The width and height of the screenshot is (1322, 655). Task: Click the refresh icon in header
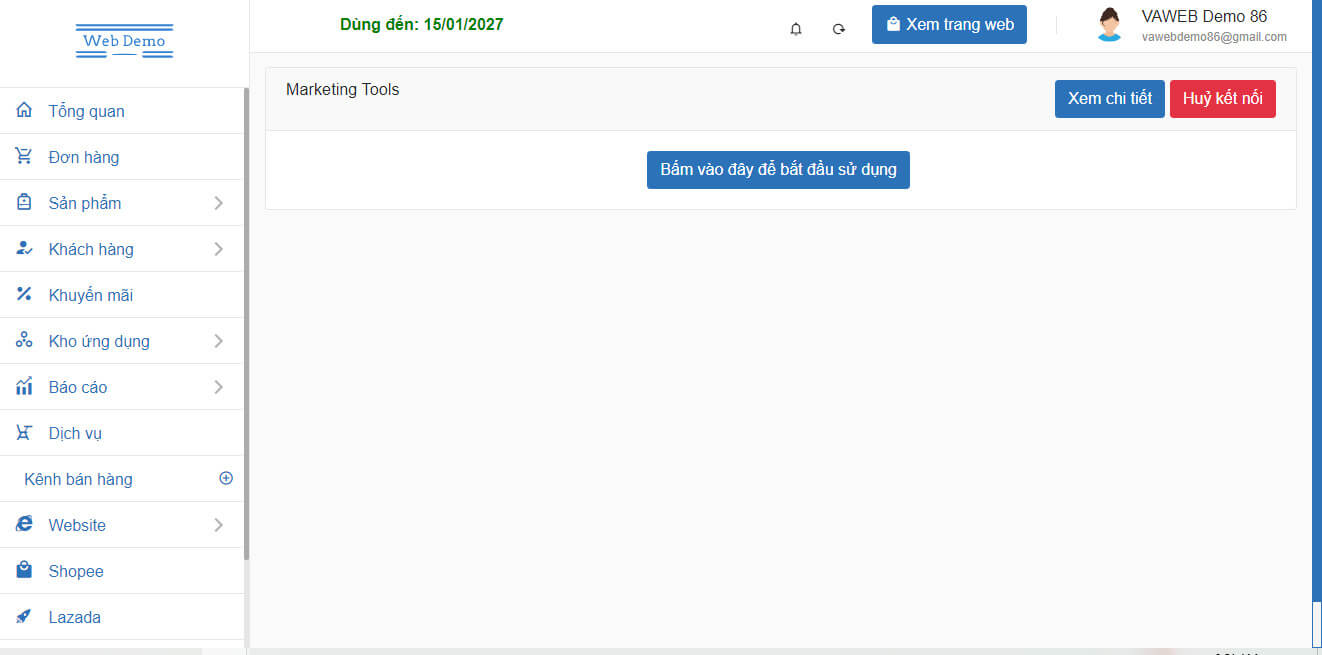839,29
